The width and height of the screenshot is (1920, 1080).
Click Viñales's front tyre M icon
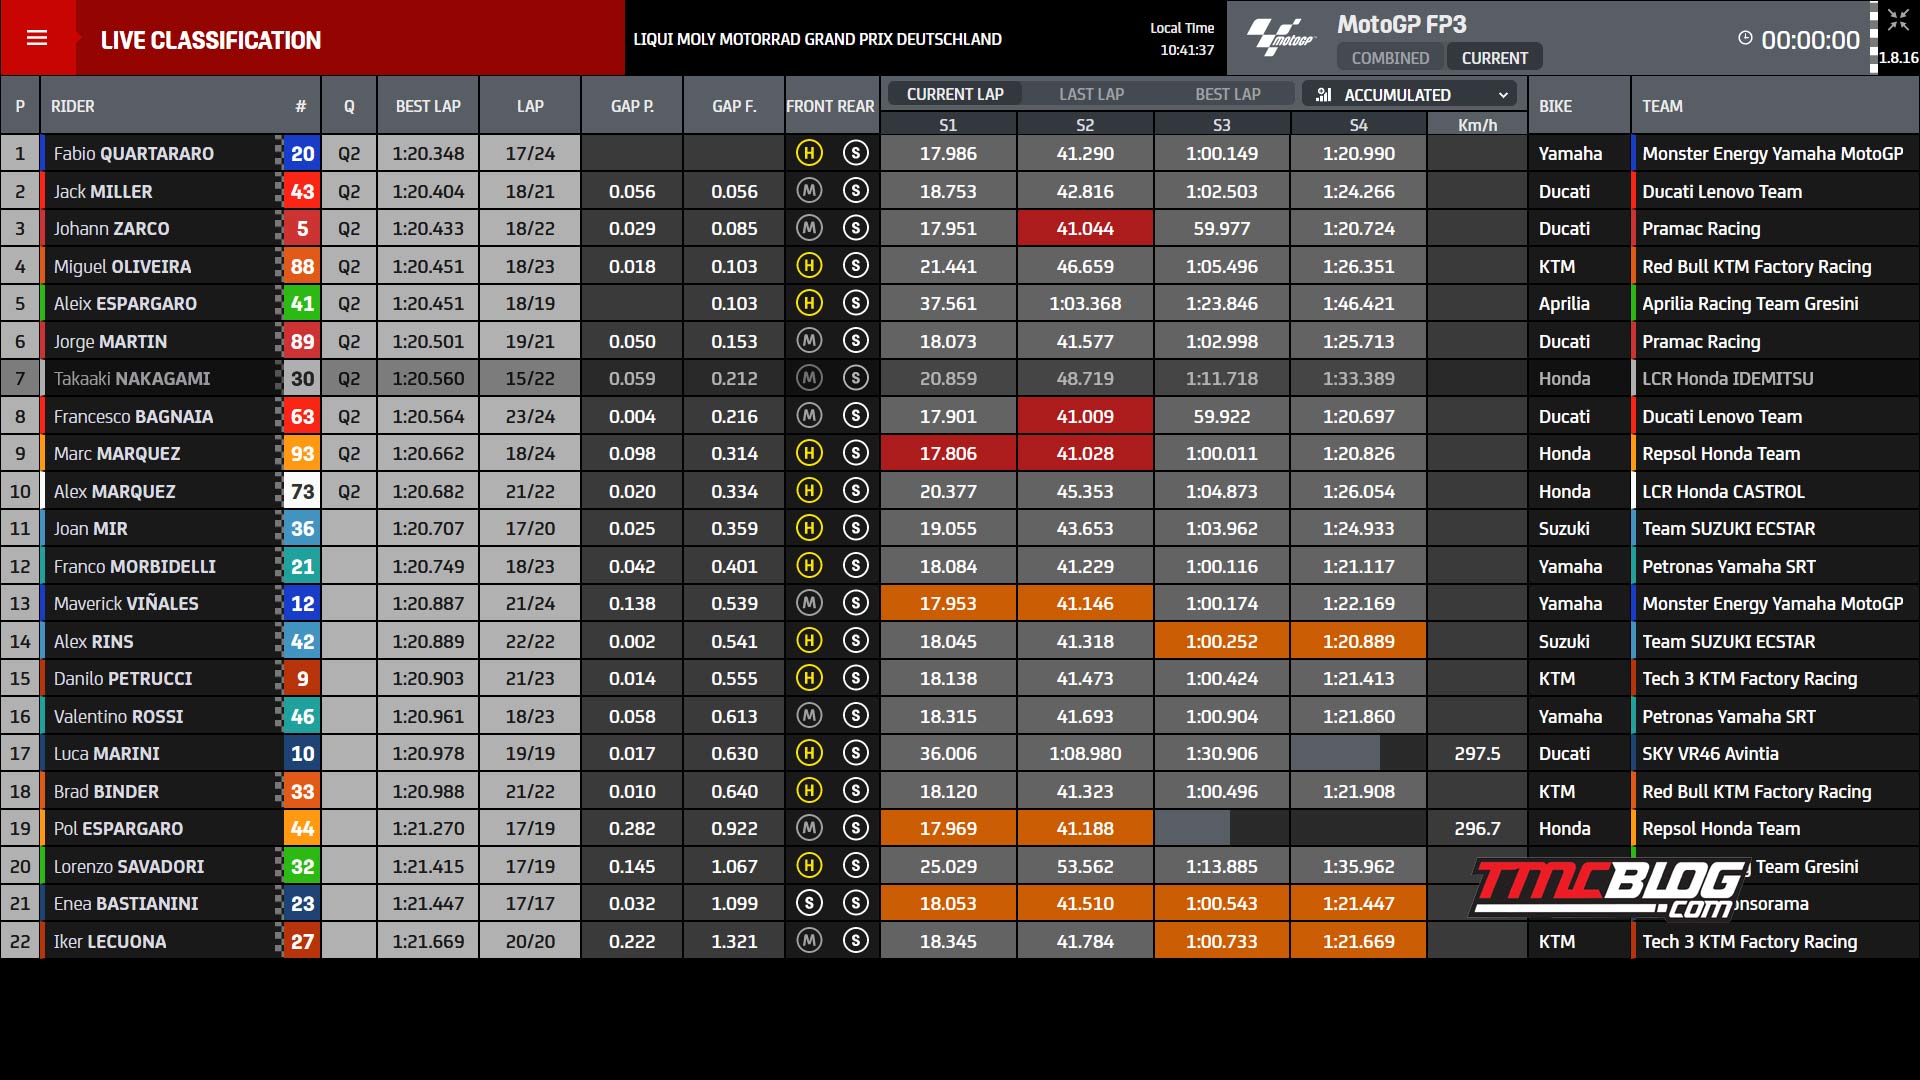[809, 603]
